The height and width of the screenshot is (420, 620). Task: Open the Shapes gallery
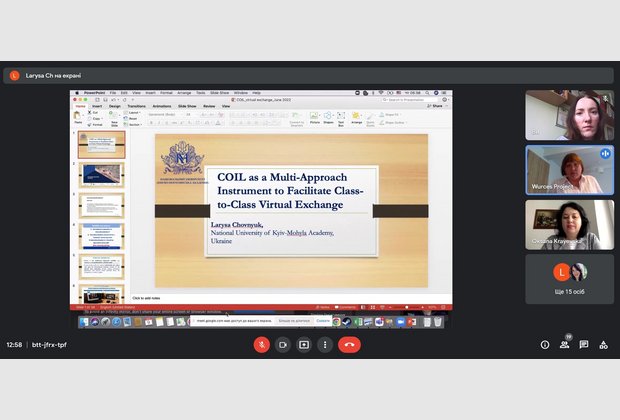tap(328, 118)
